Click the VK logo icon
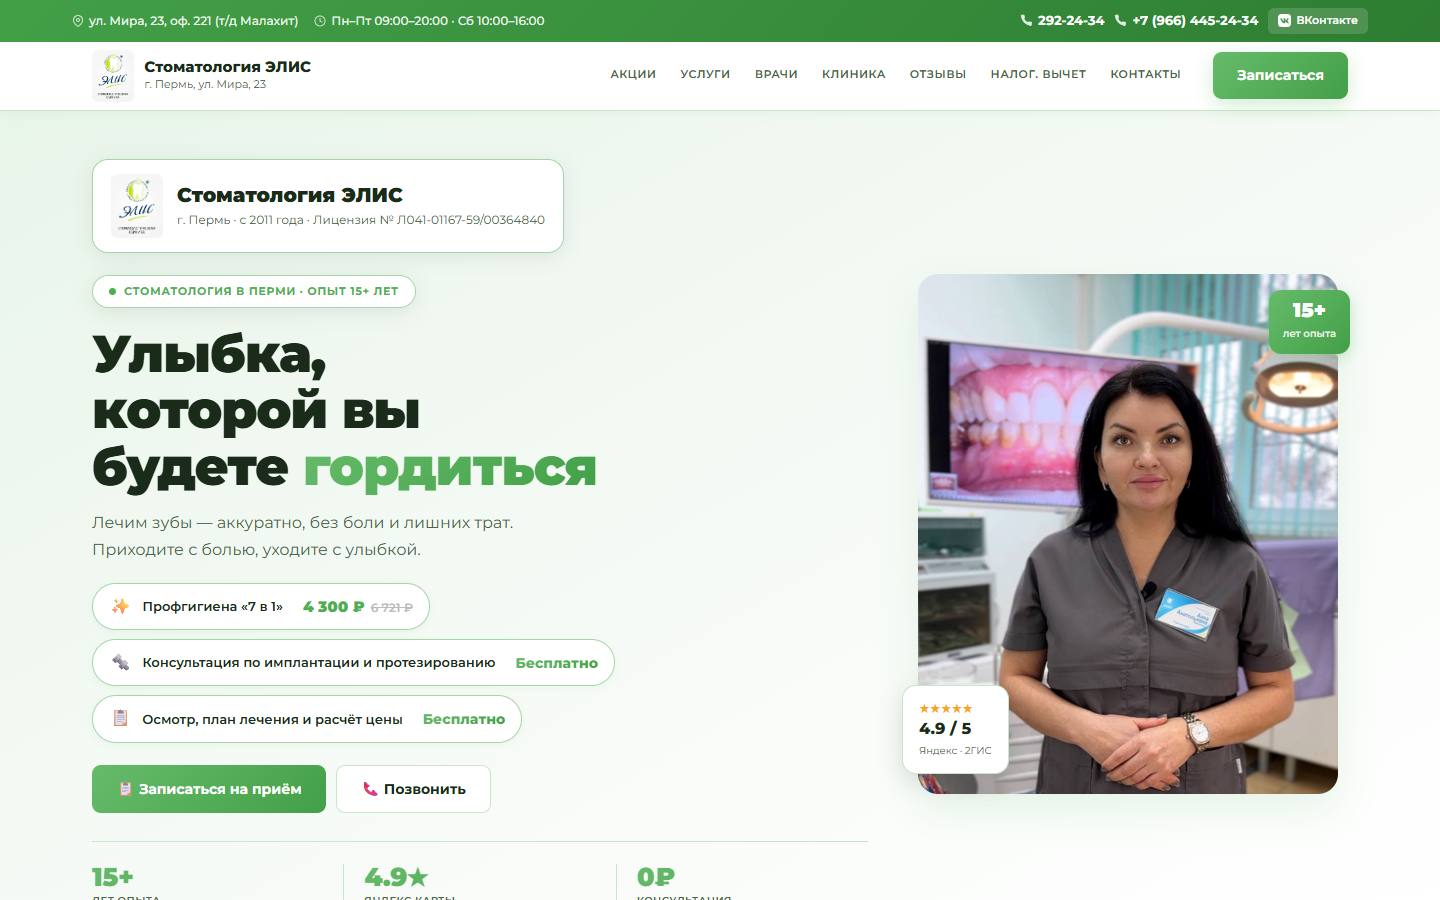Image resolution: width=1440 pixels, height=900 pixels. [x=1284, y=20]
